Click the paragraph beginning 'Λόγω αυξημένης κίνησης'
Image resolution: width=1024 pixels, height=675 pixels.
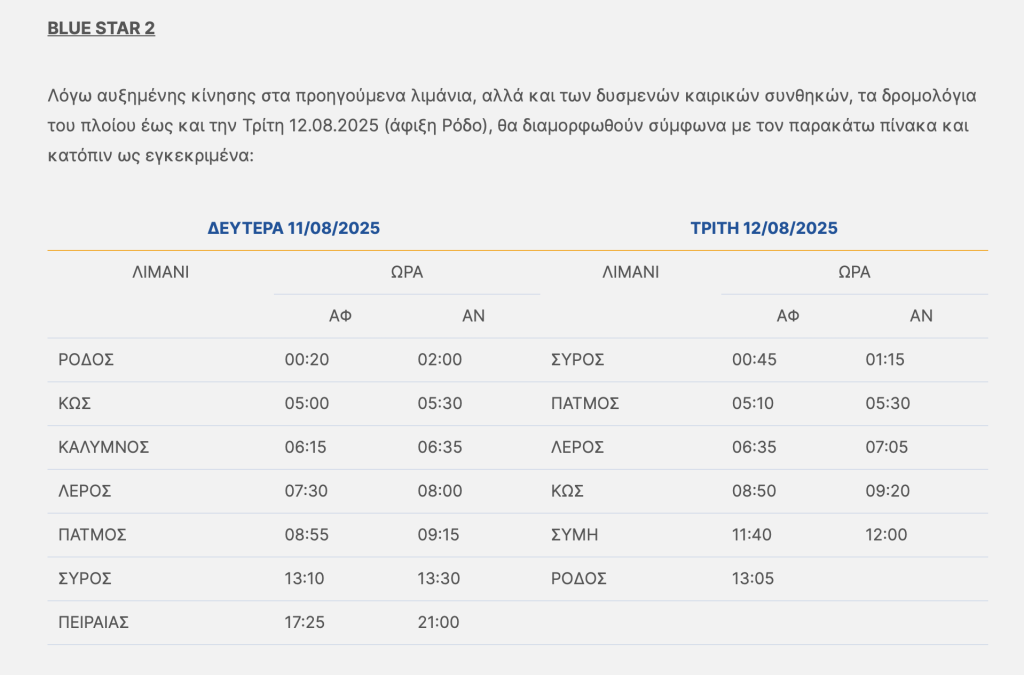512,125
